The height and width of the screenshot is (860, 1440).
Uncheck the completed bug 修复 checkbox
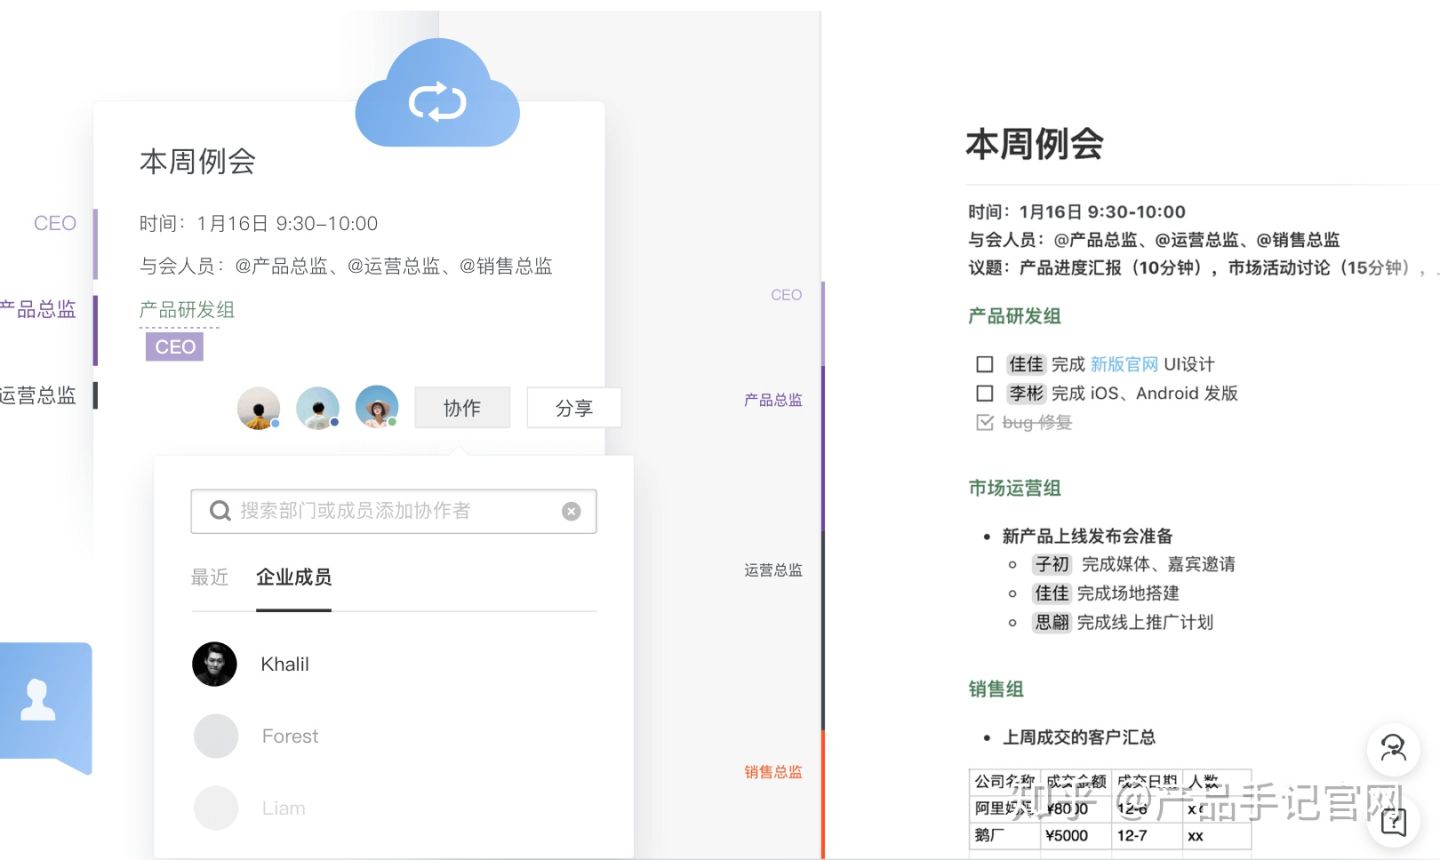(984, 422)
